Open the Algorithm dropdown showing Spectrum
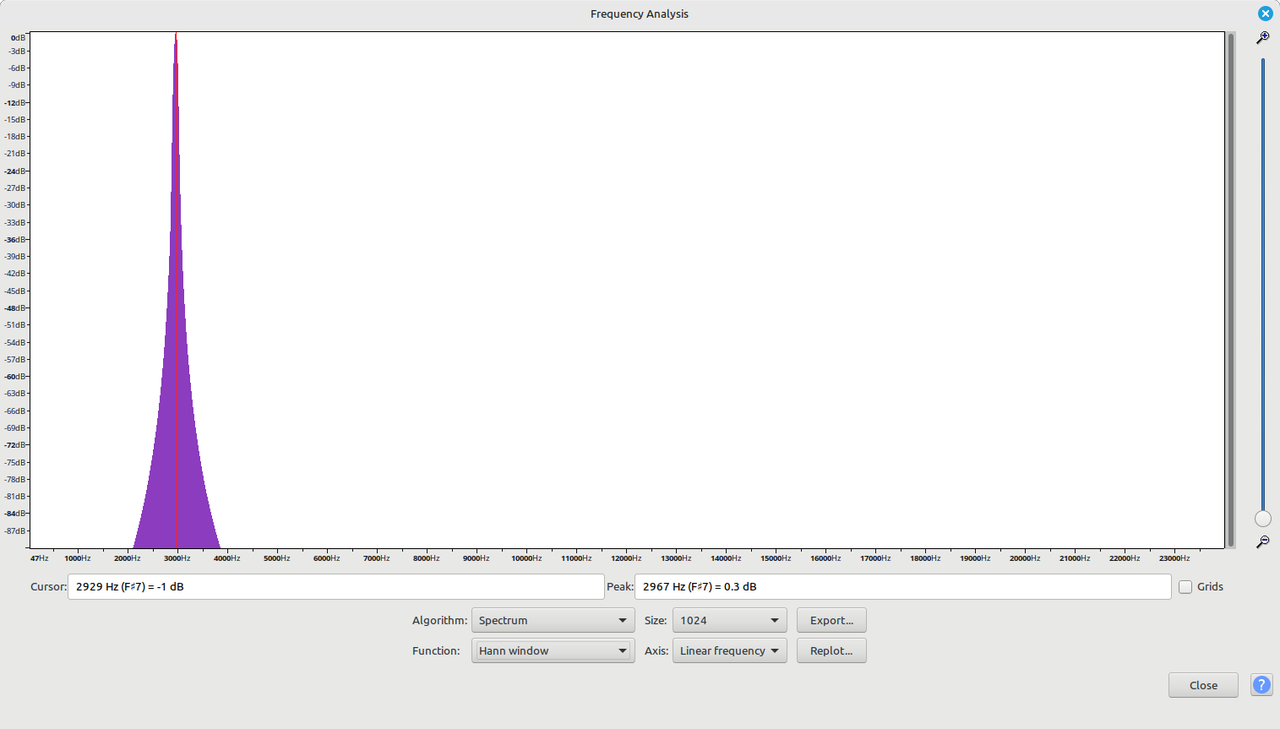 (x=552, y=621)
